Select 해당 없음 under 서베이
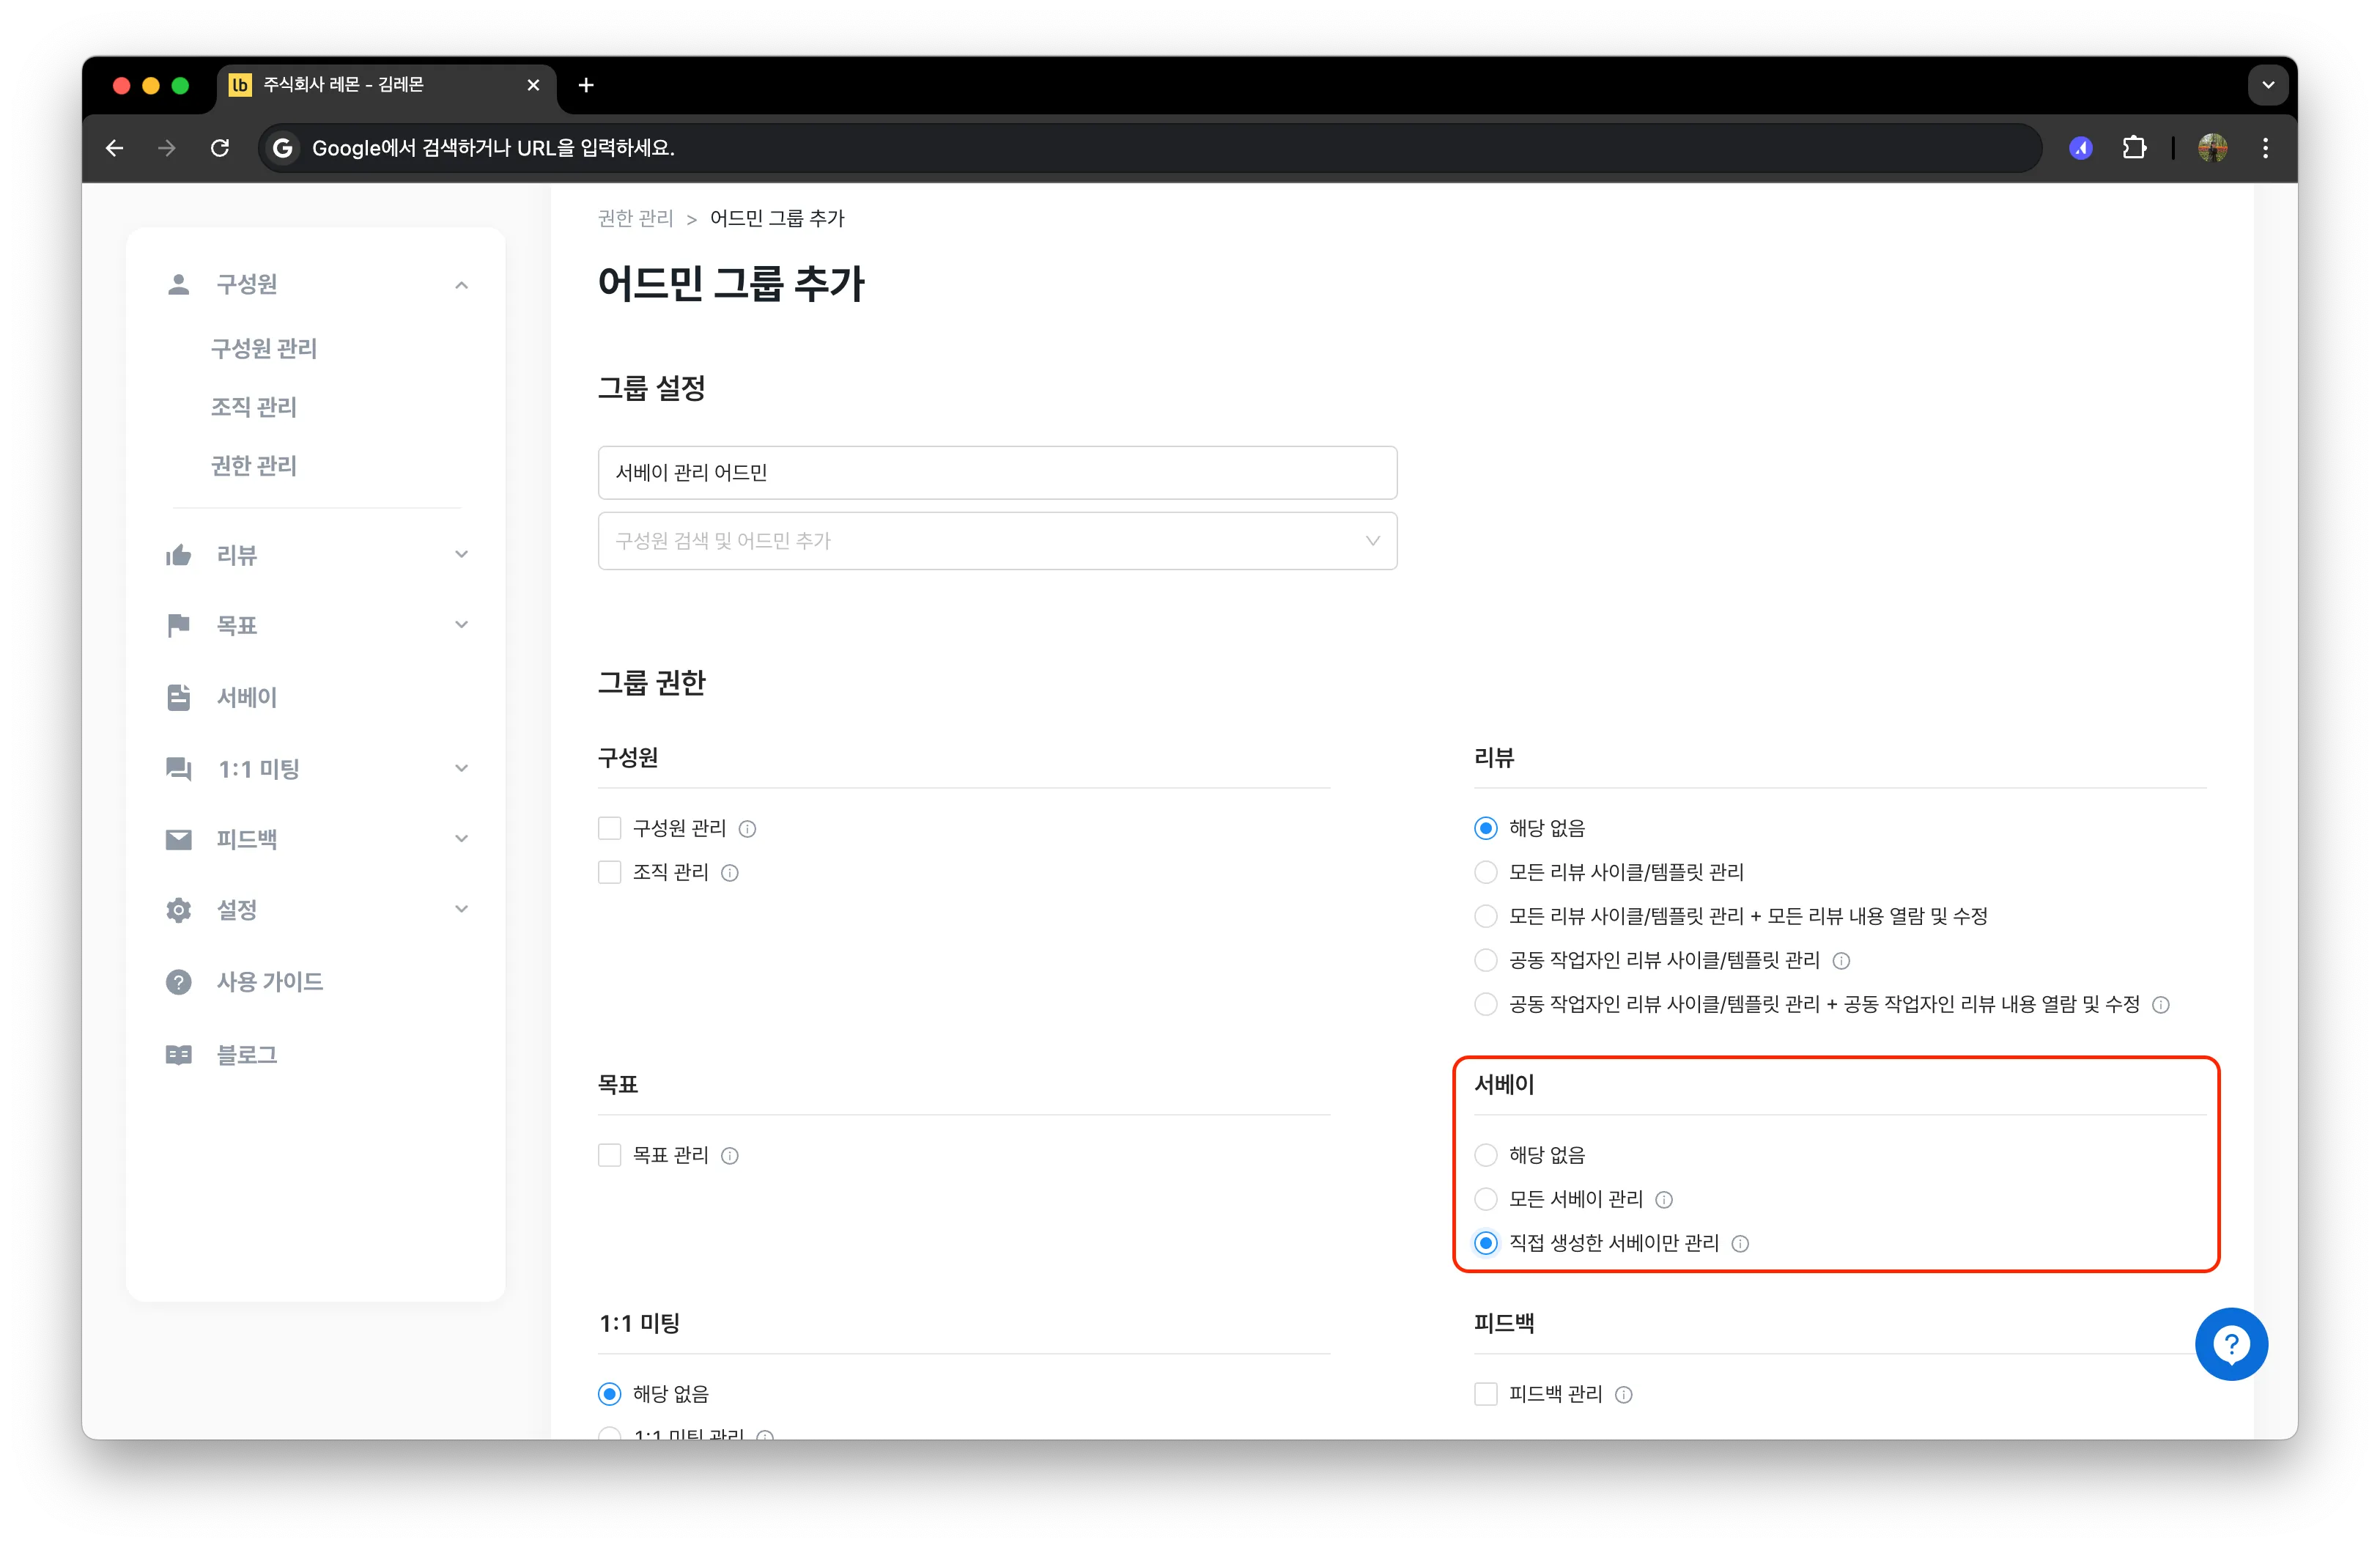Image resolution: width=2380 pixels, height=1548 pixels. [x=1485, y=1155]
